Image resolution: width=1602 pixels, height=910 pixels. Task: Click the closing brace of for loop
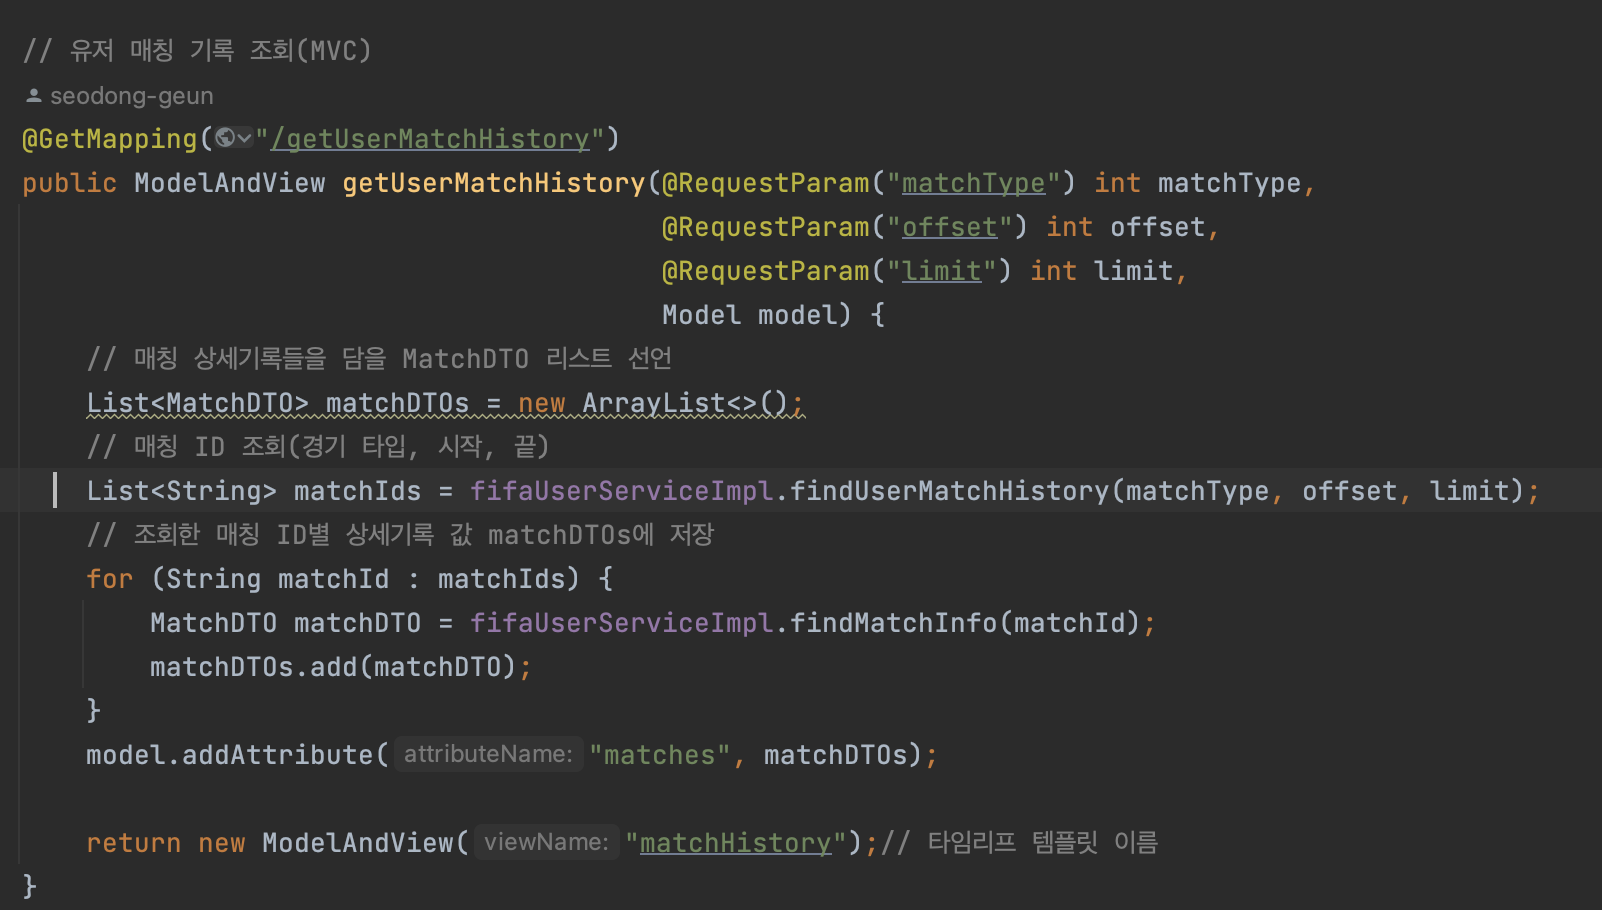pos(94,711)
